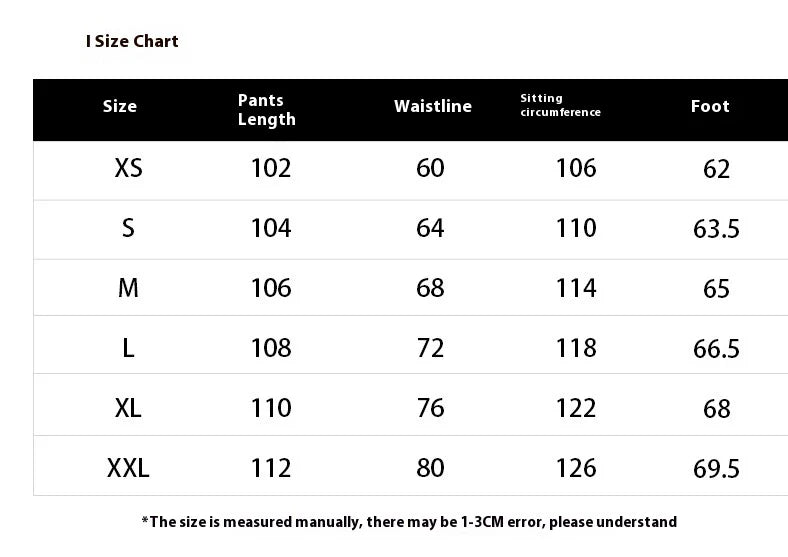Click the Pants Length column header
788x557 pixels.
click(x=266, y=110)
